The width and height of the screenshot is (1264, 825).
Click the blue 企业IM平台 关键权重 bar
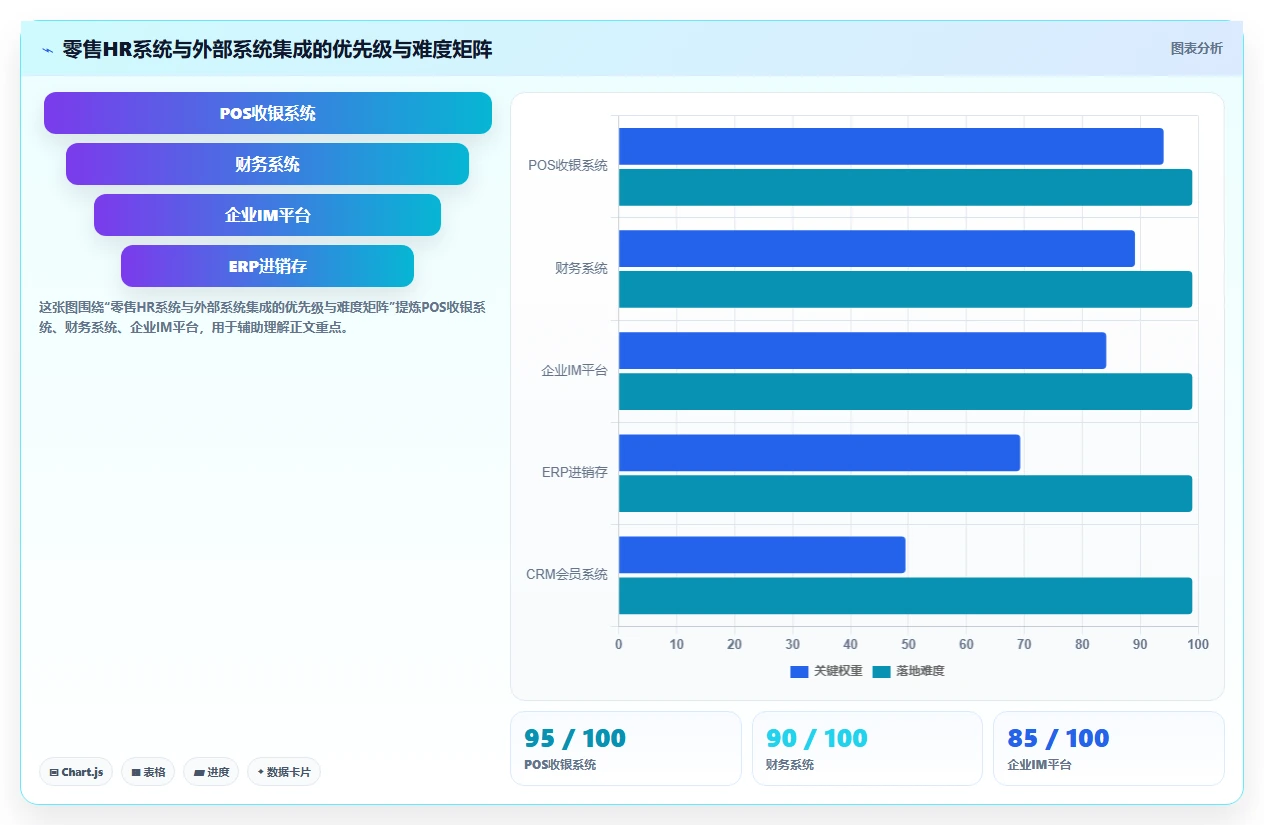pyautogui.click(x=862, y=350)
